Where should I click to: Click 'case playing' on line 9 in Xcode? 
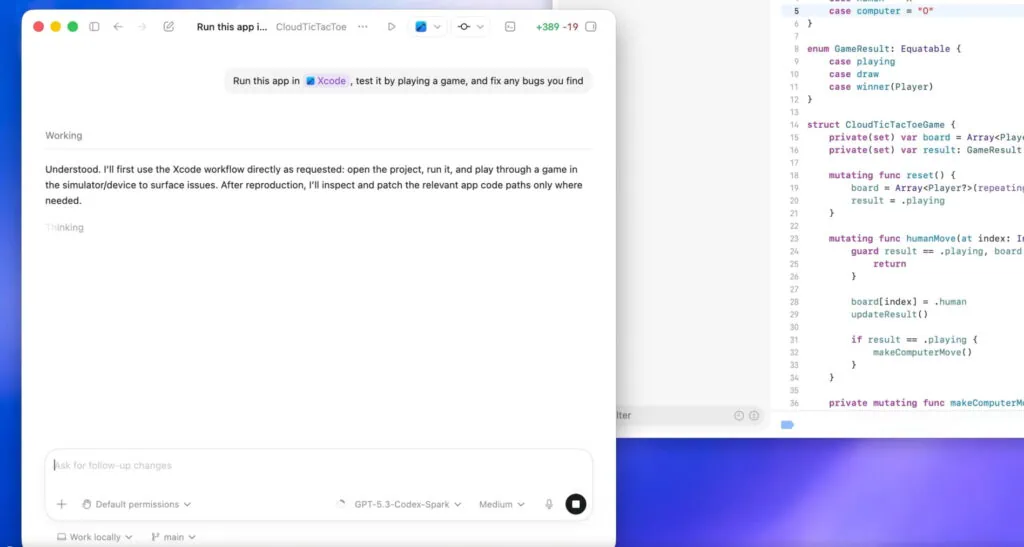[862, 61]
